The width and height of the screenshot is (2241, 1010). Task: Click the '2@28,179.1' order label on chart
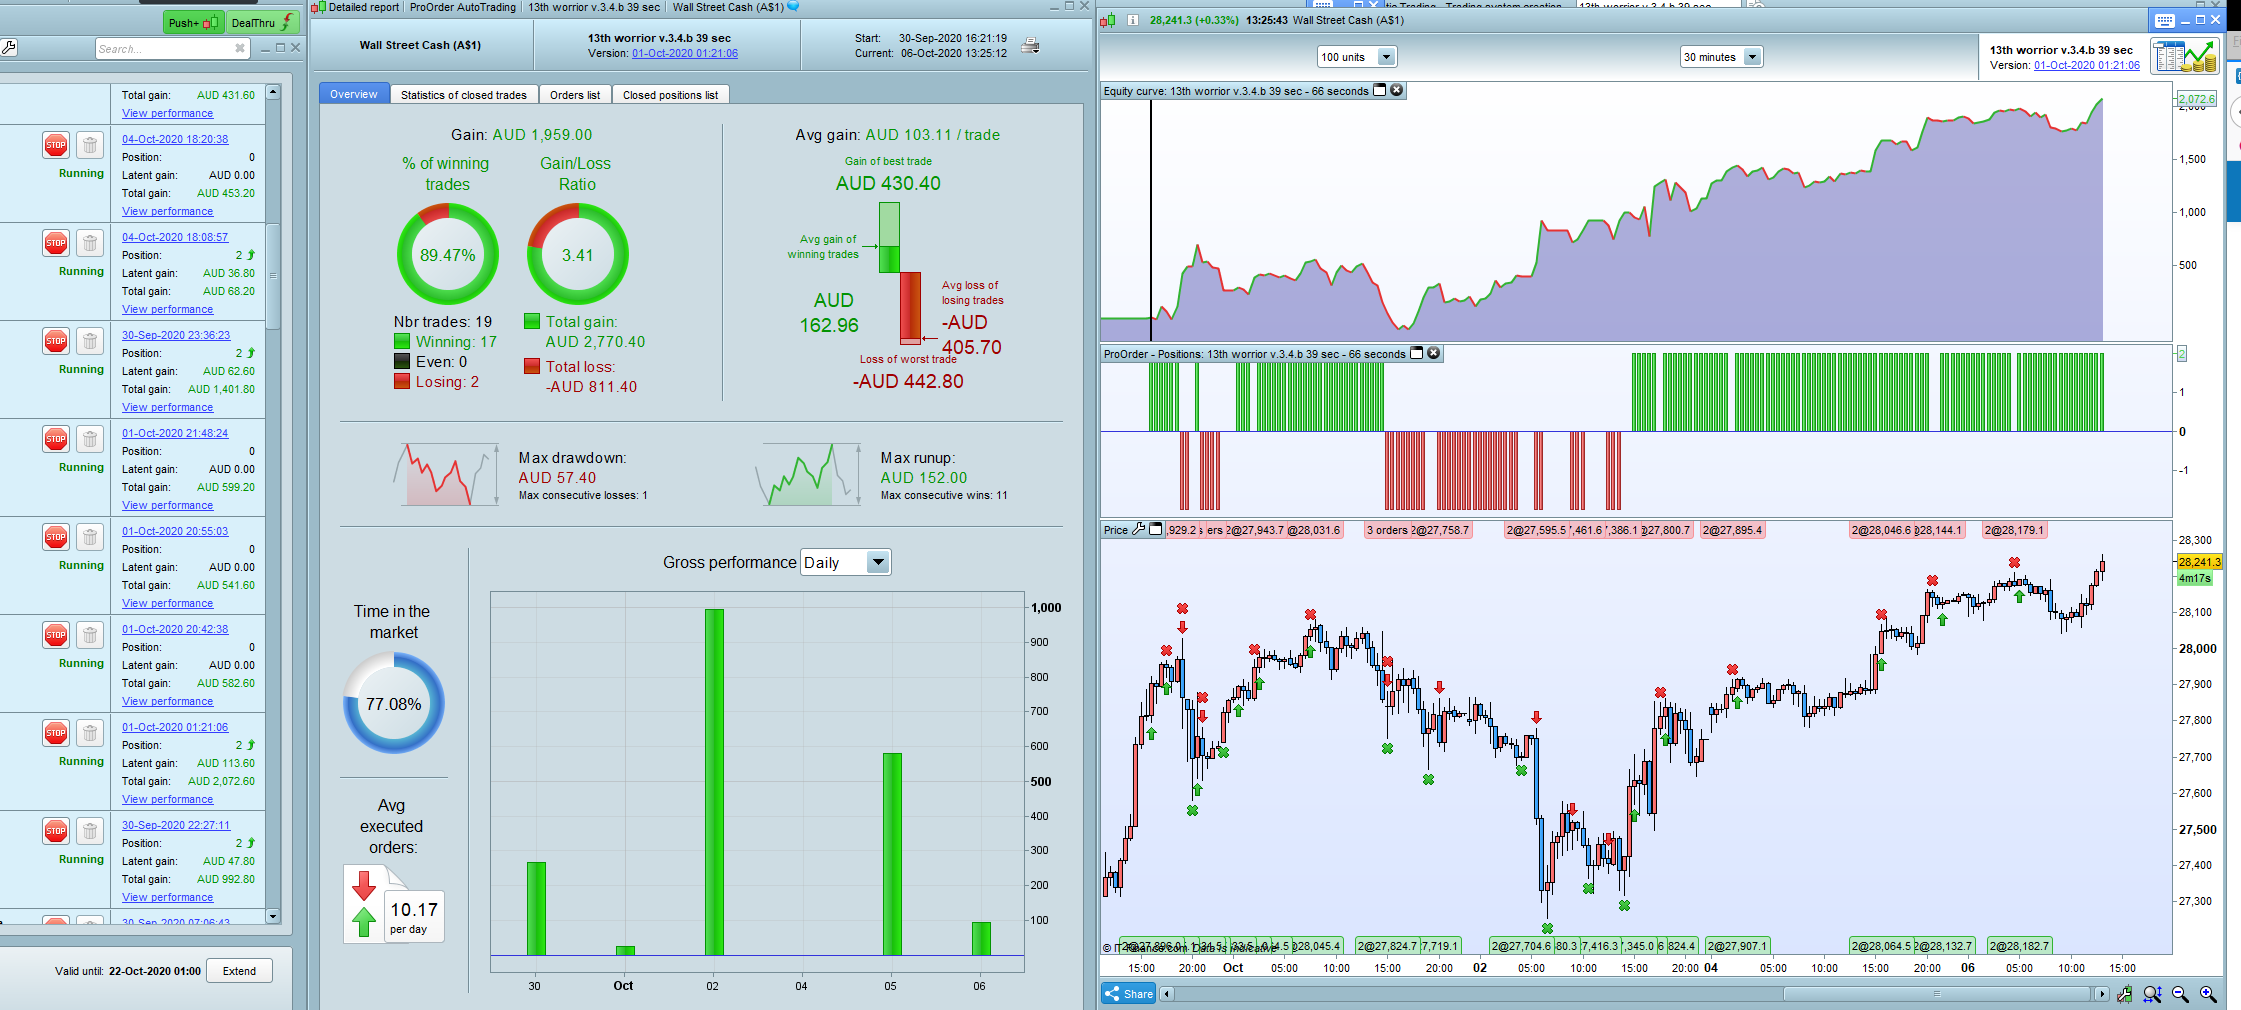[2015, 530]
